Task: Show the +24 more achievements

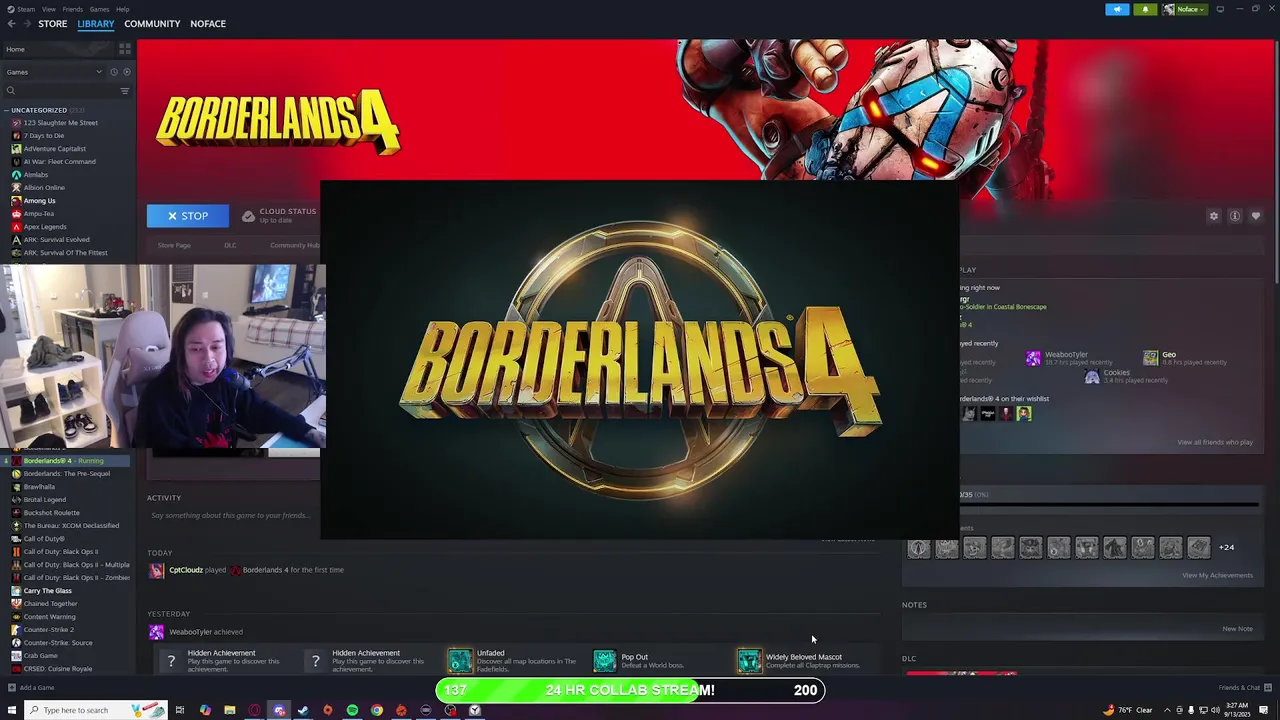Action: pyautogui.click(x=1226, y=547)
